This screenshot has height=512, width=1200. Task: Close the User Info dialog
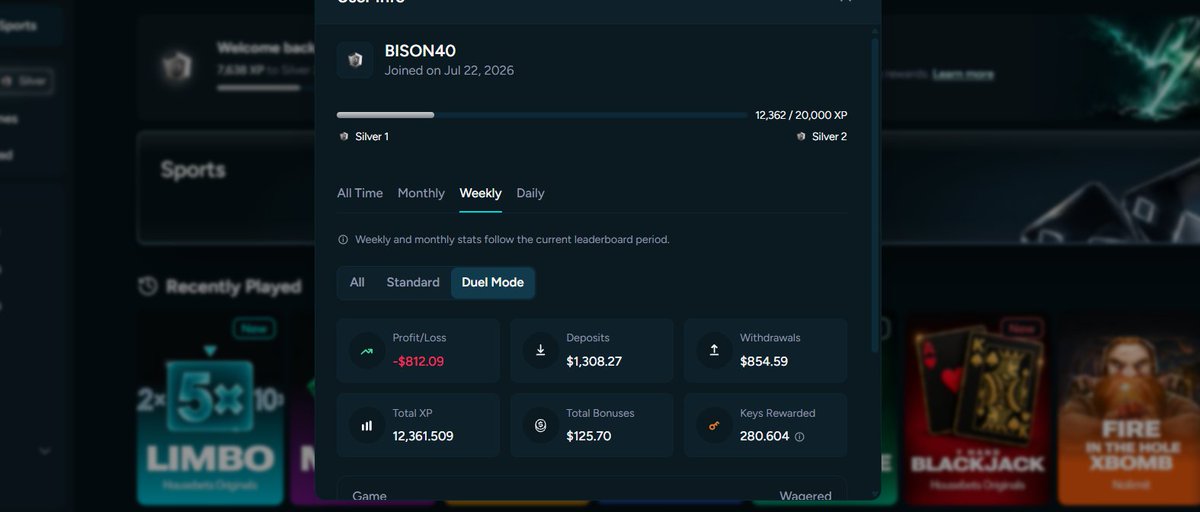(x=846, y=2)
